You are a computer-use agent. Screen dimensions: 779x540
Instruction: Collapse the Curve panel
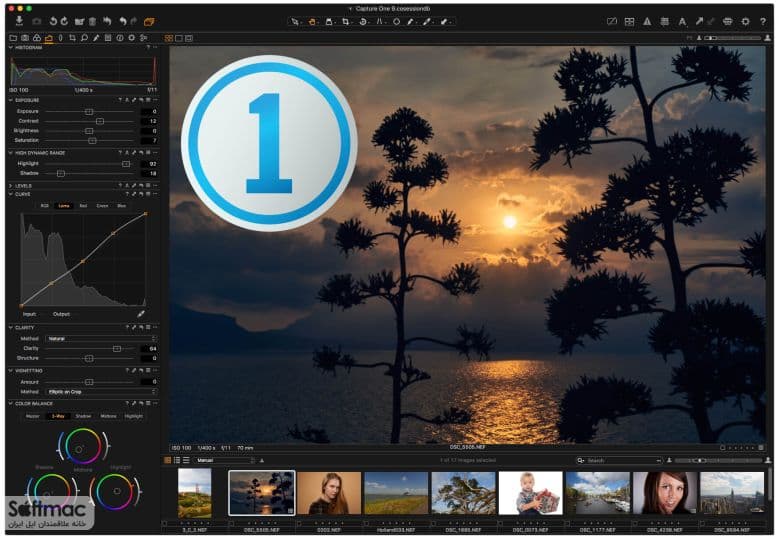[10, 194]
